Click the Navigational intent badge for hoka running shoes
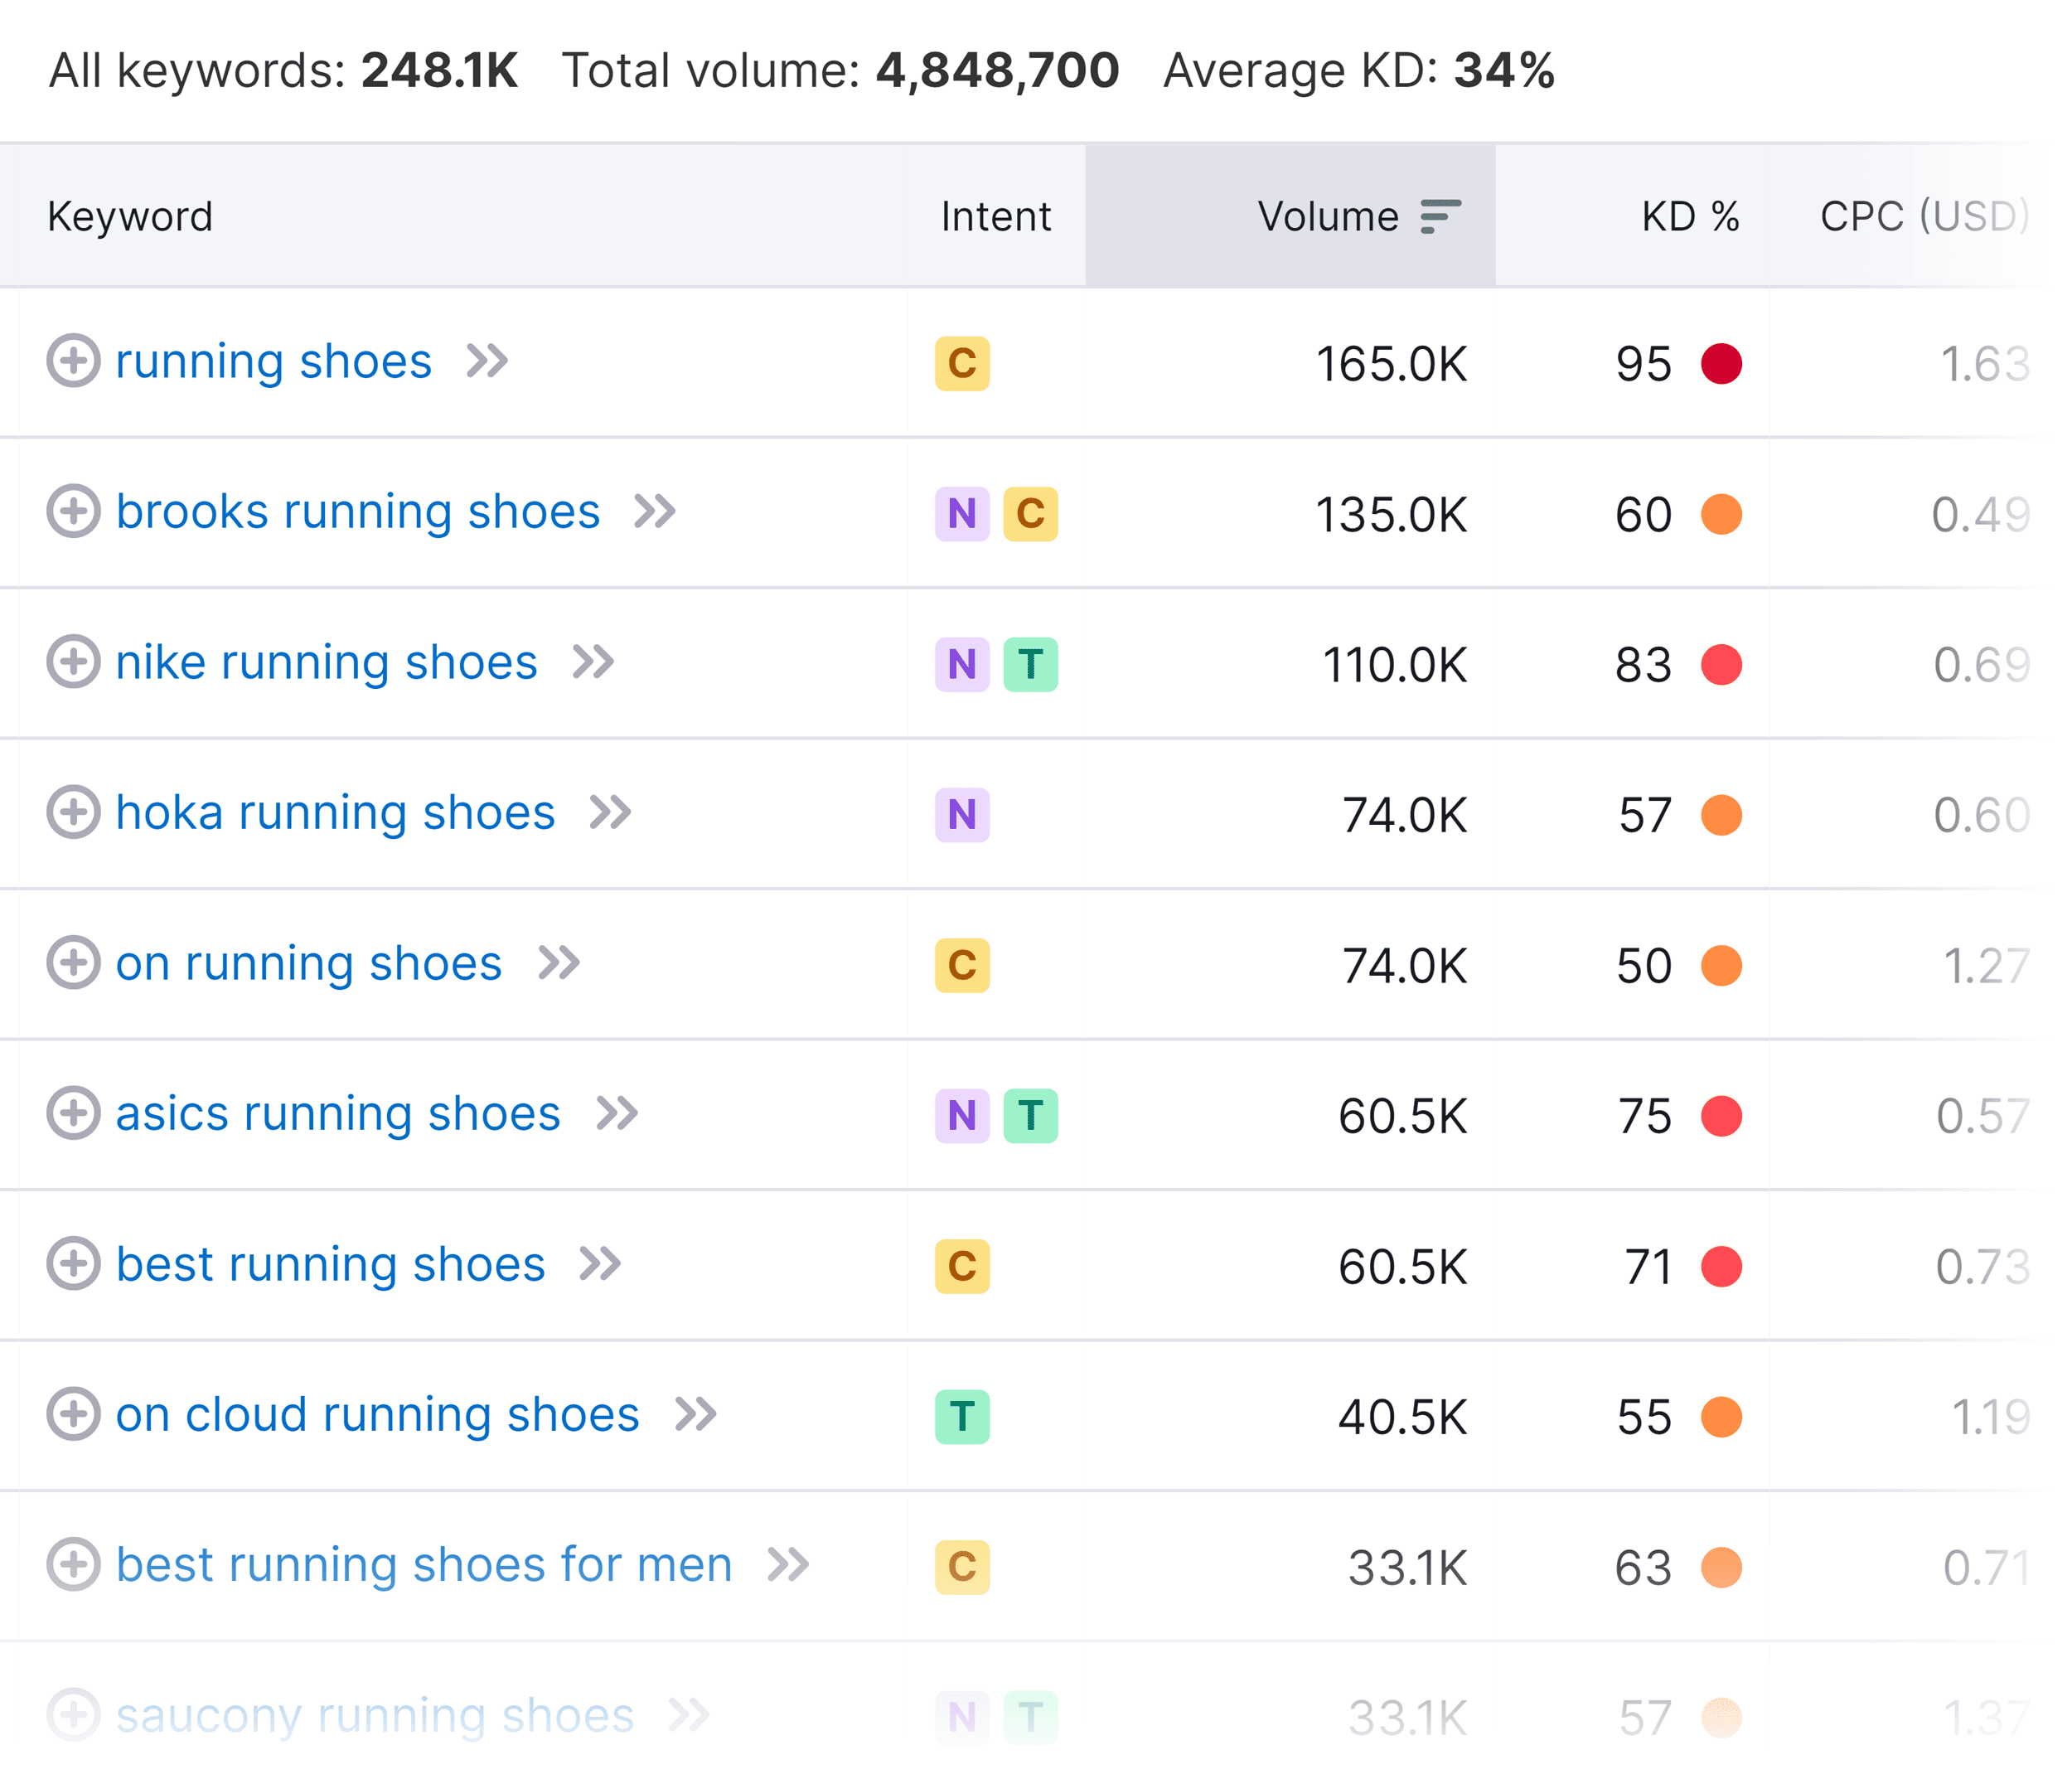This screenshot has height=1779, width=2072. (x=961, y=815)
